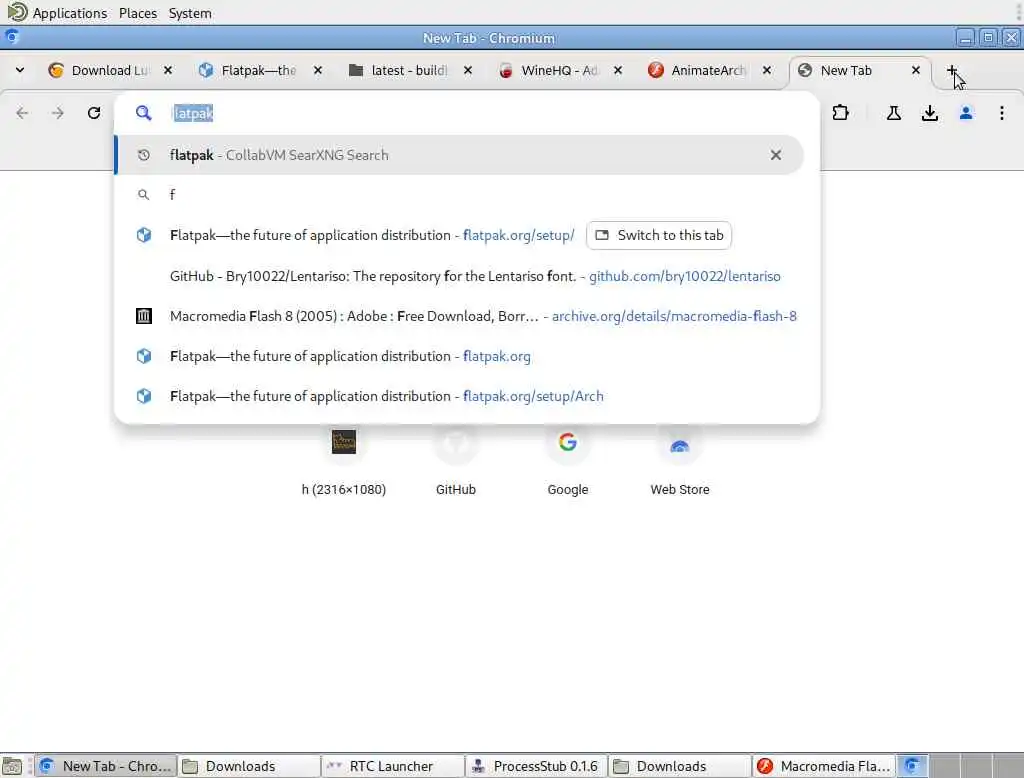Close the WineHQ tab
Viewport: 1024px width, 778px height.
618,70
